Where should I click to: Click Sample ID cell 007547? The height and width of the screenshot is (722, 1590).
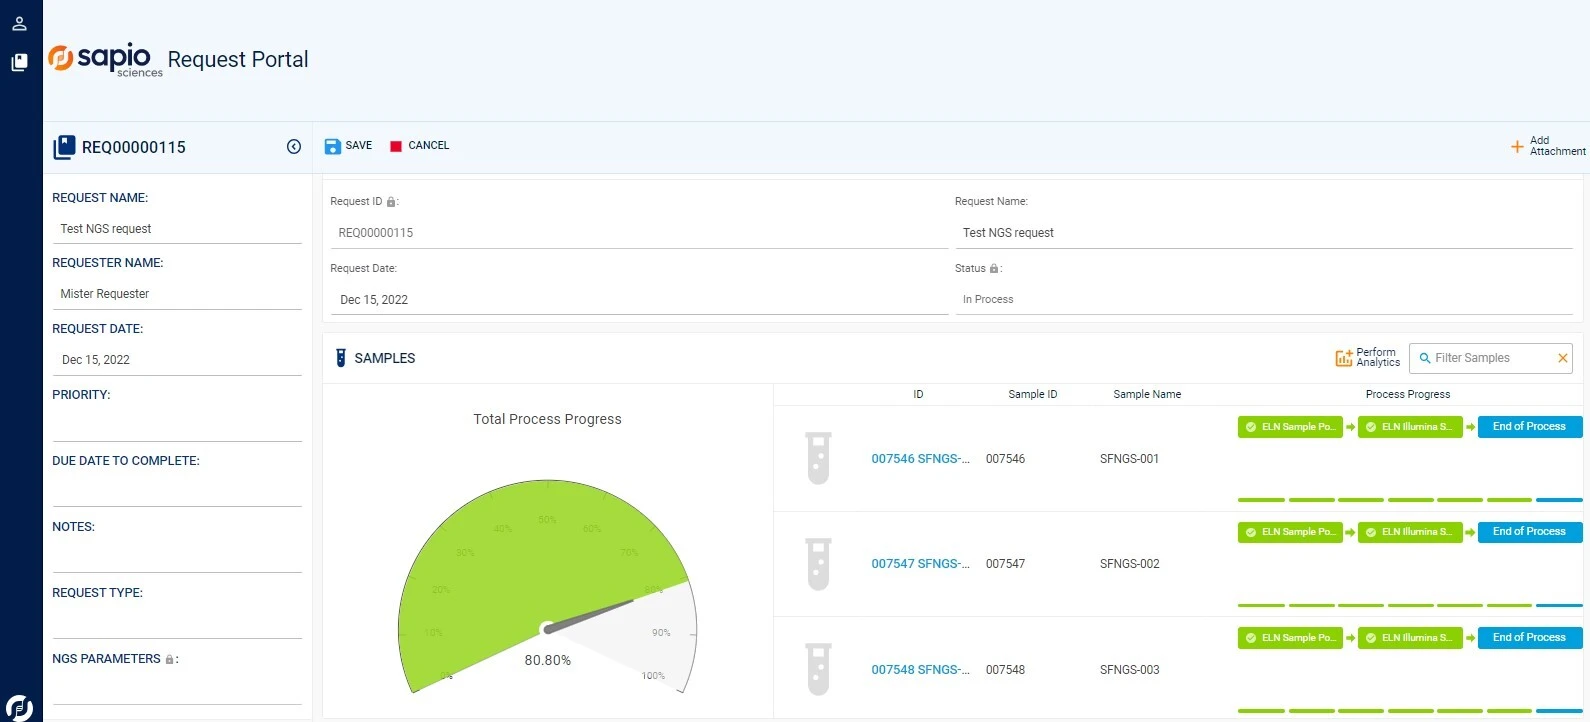coord(1005,564)
